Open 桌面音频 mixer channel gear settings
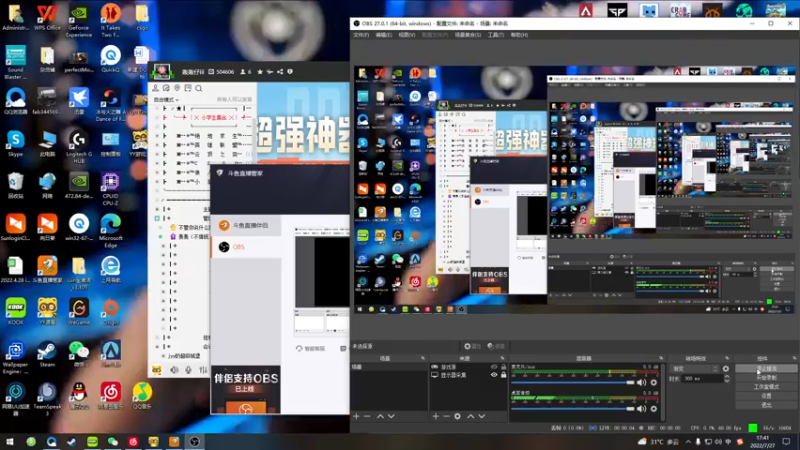This screenshot has height=450, width=800. [654, 409]
